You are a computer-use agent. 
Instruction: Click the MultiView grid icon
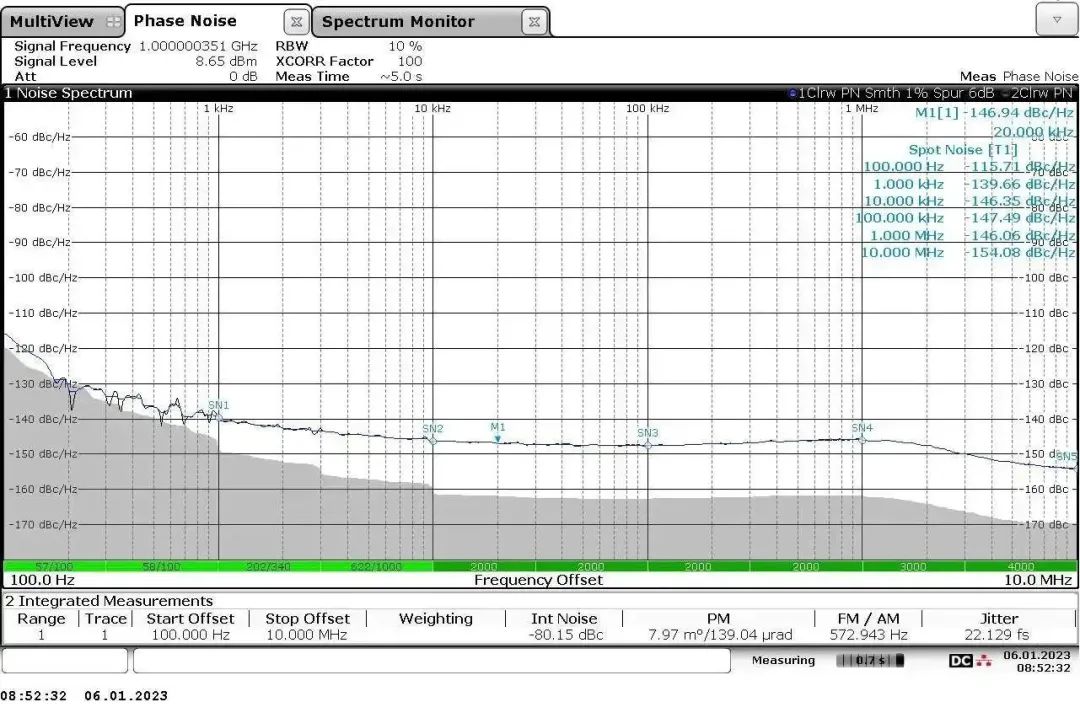coord(113,22)
